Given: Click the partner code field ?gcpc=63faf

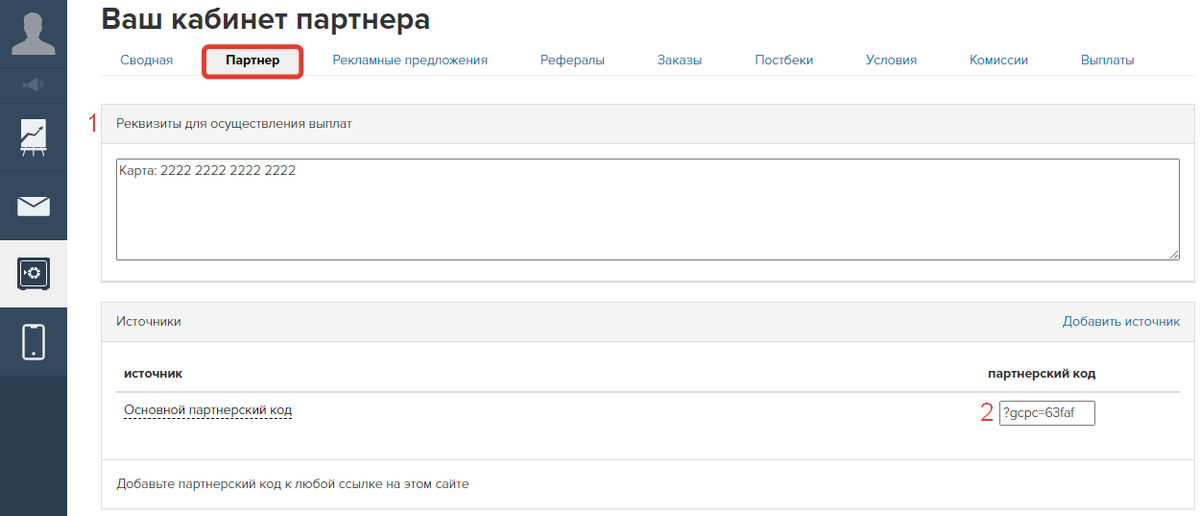Looking at the screenshot, I should tap(1047, 413).
